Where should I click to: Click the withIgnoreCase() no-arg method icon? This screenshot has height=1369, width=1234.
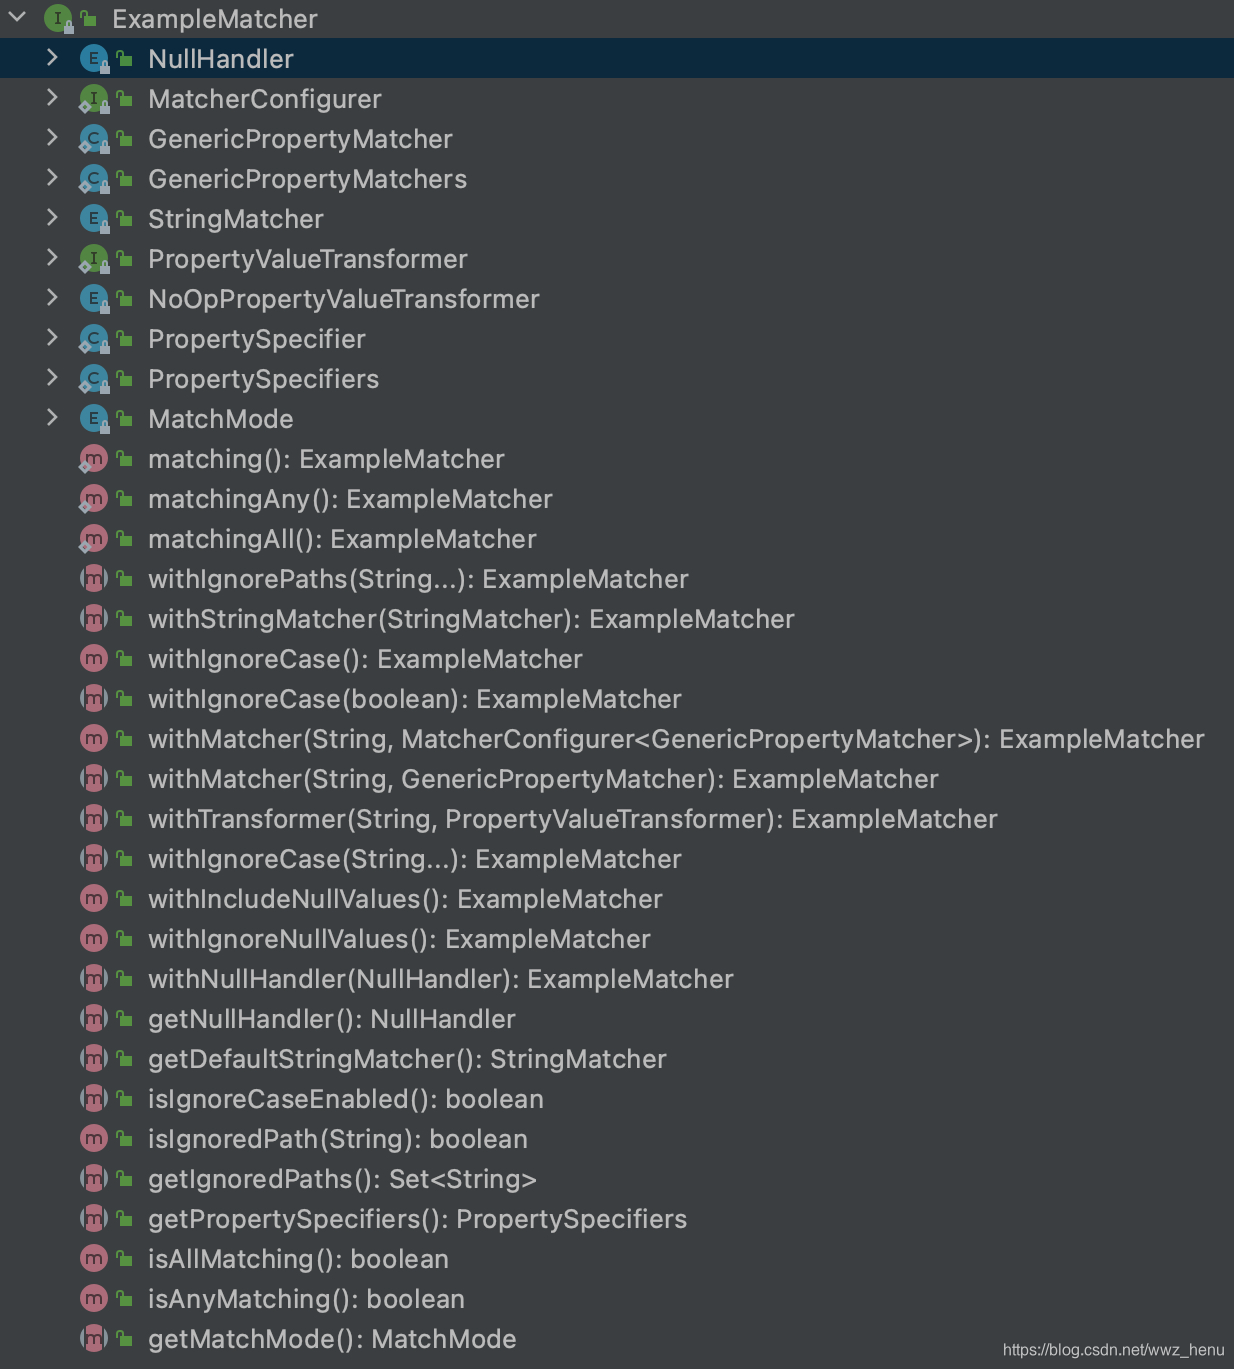click(94, 658)
